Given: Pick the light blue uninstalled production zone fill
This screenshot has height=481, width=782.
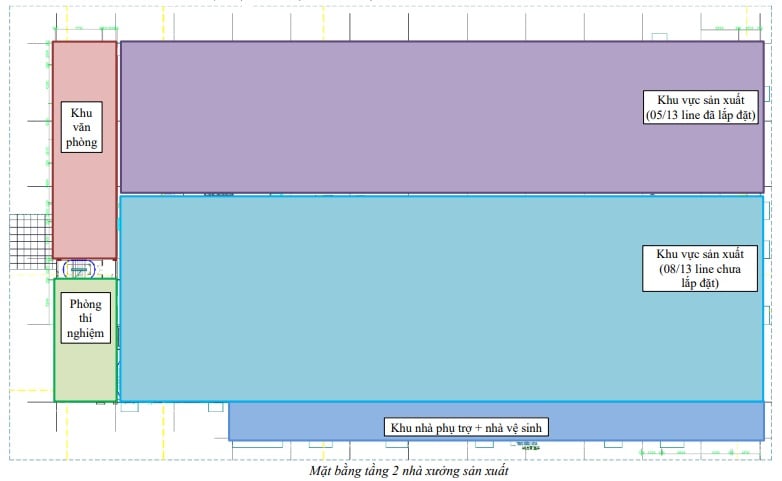Looking at the screenshot, I should click(380, 300).
